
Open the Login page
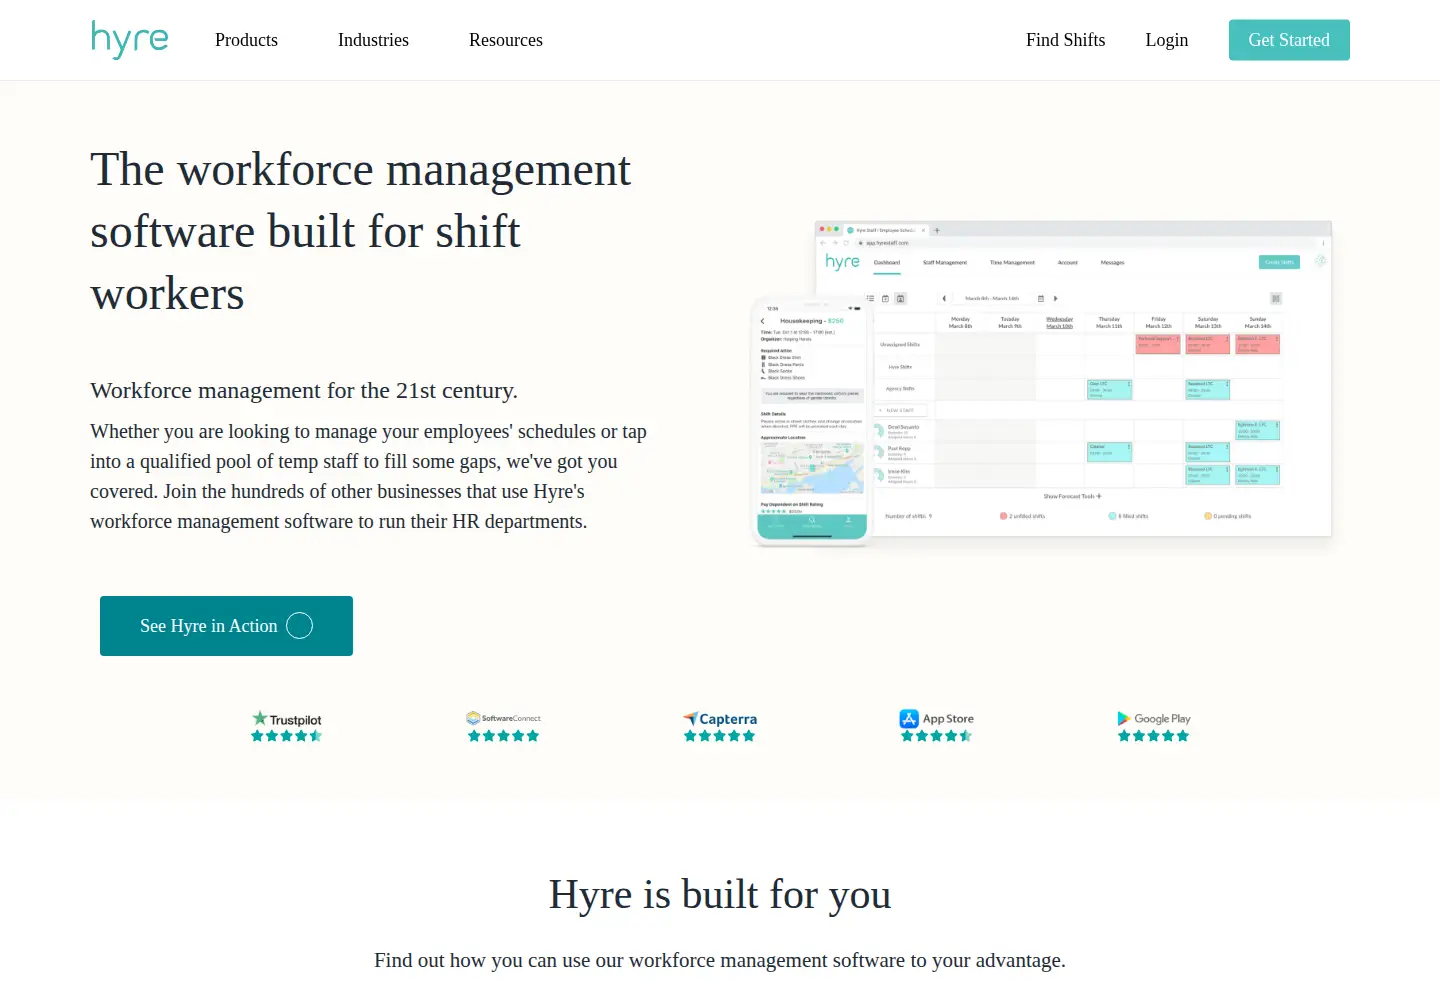1167,40
